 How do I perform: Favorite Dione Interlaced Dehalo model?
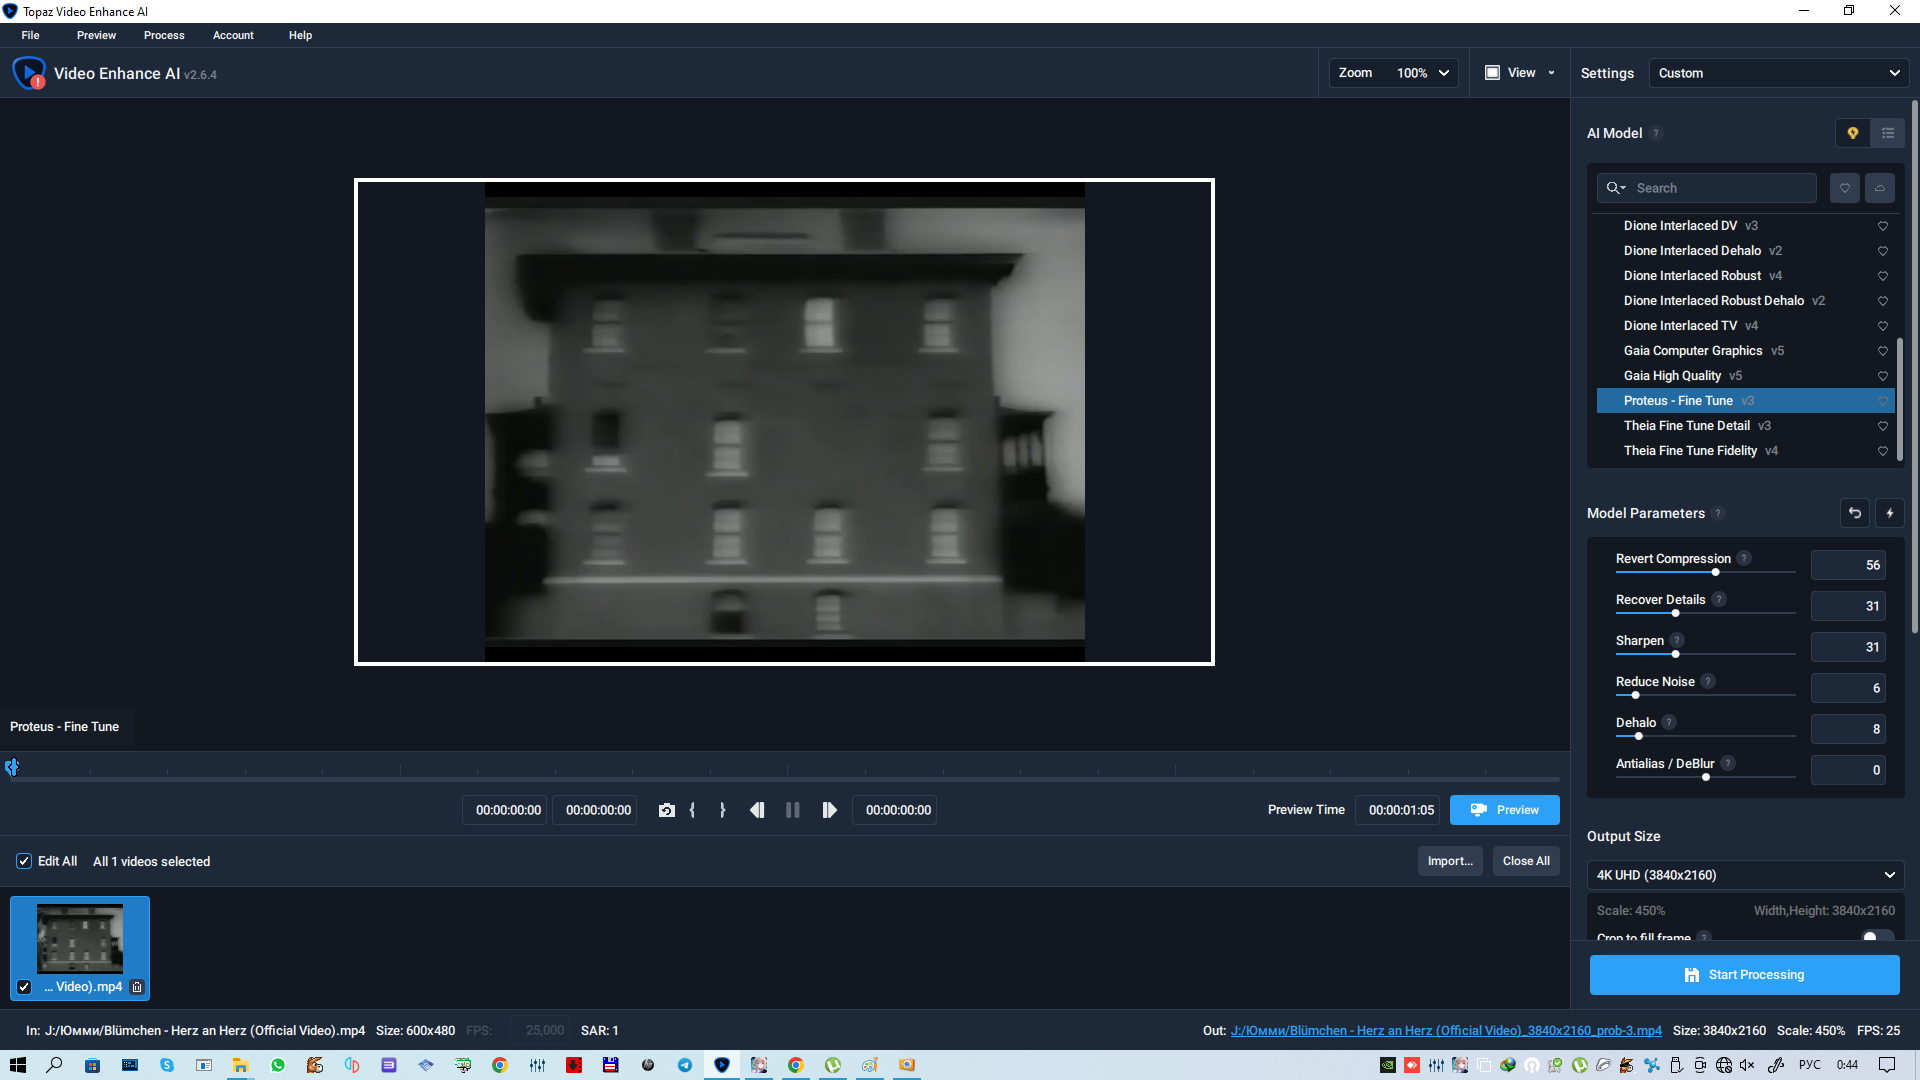pyautogui.click(x=1883, y=251)
